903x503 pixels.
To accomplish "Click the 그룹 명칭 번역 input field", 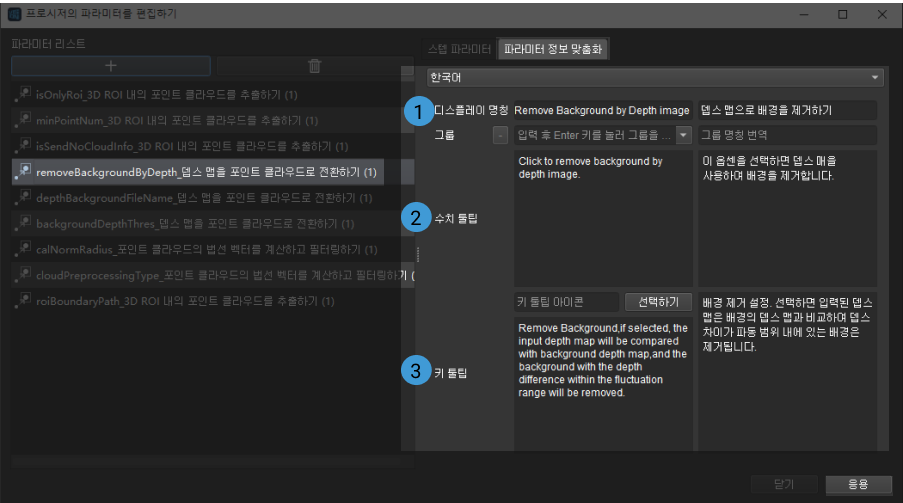I will [787, 135].
